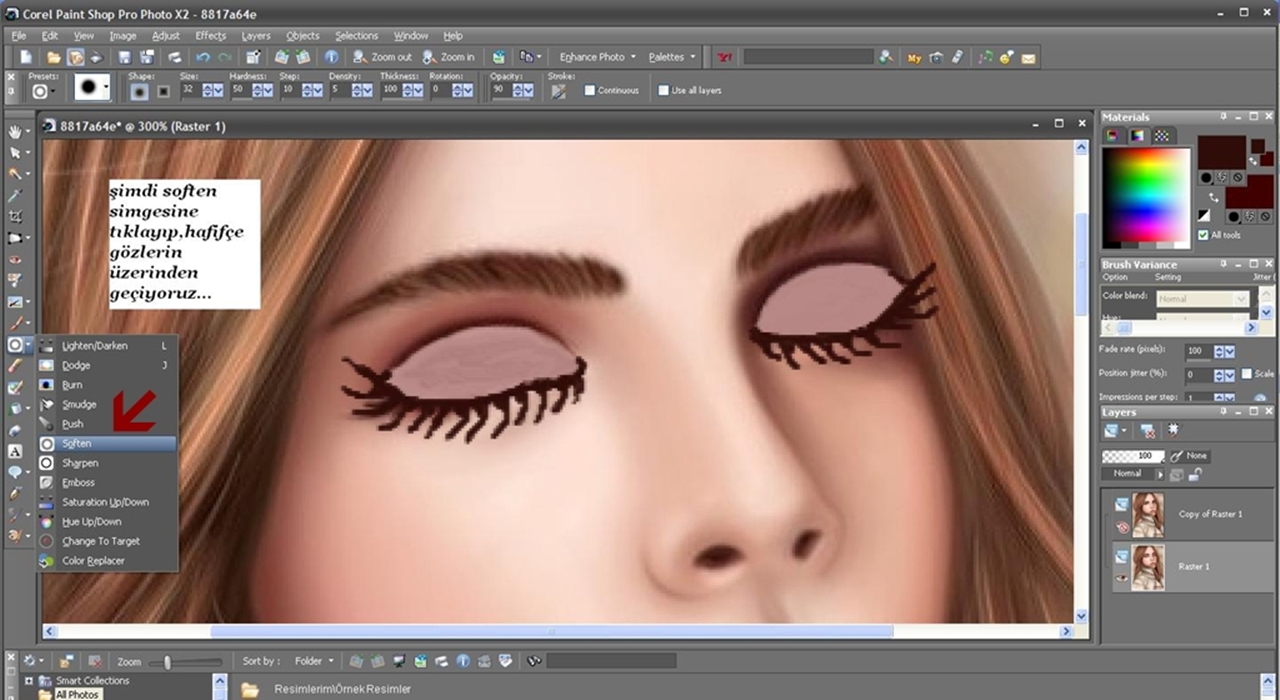Click the Zoom in button

(448, 58)
